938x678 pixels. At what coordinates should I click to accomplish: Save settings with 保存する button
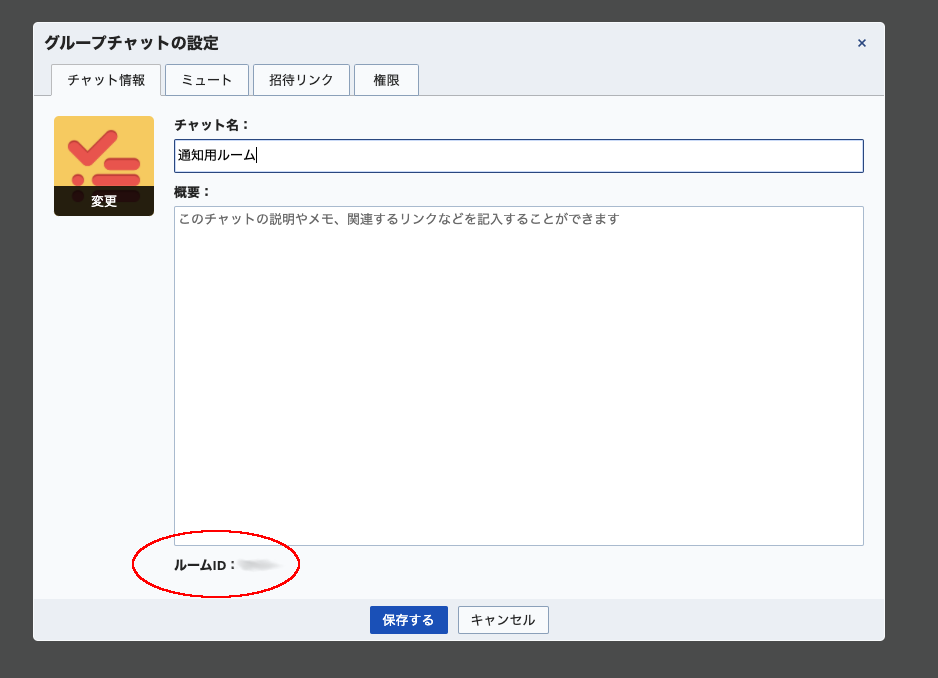409,620
